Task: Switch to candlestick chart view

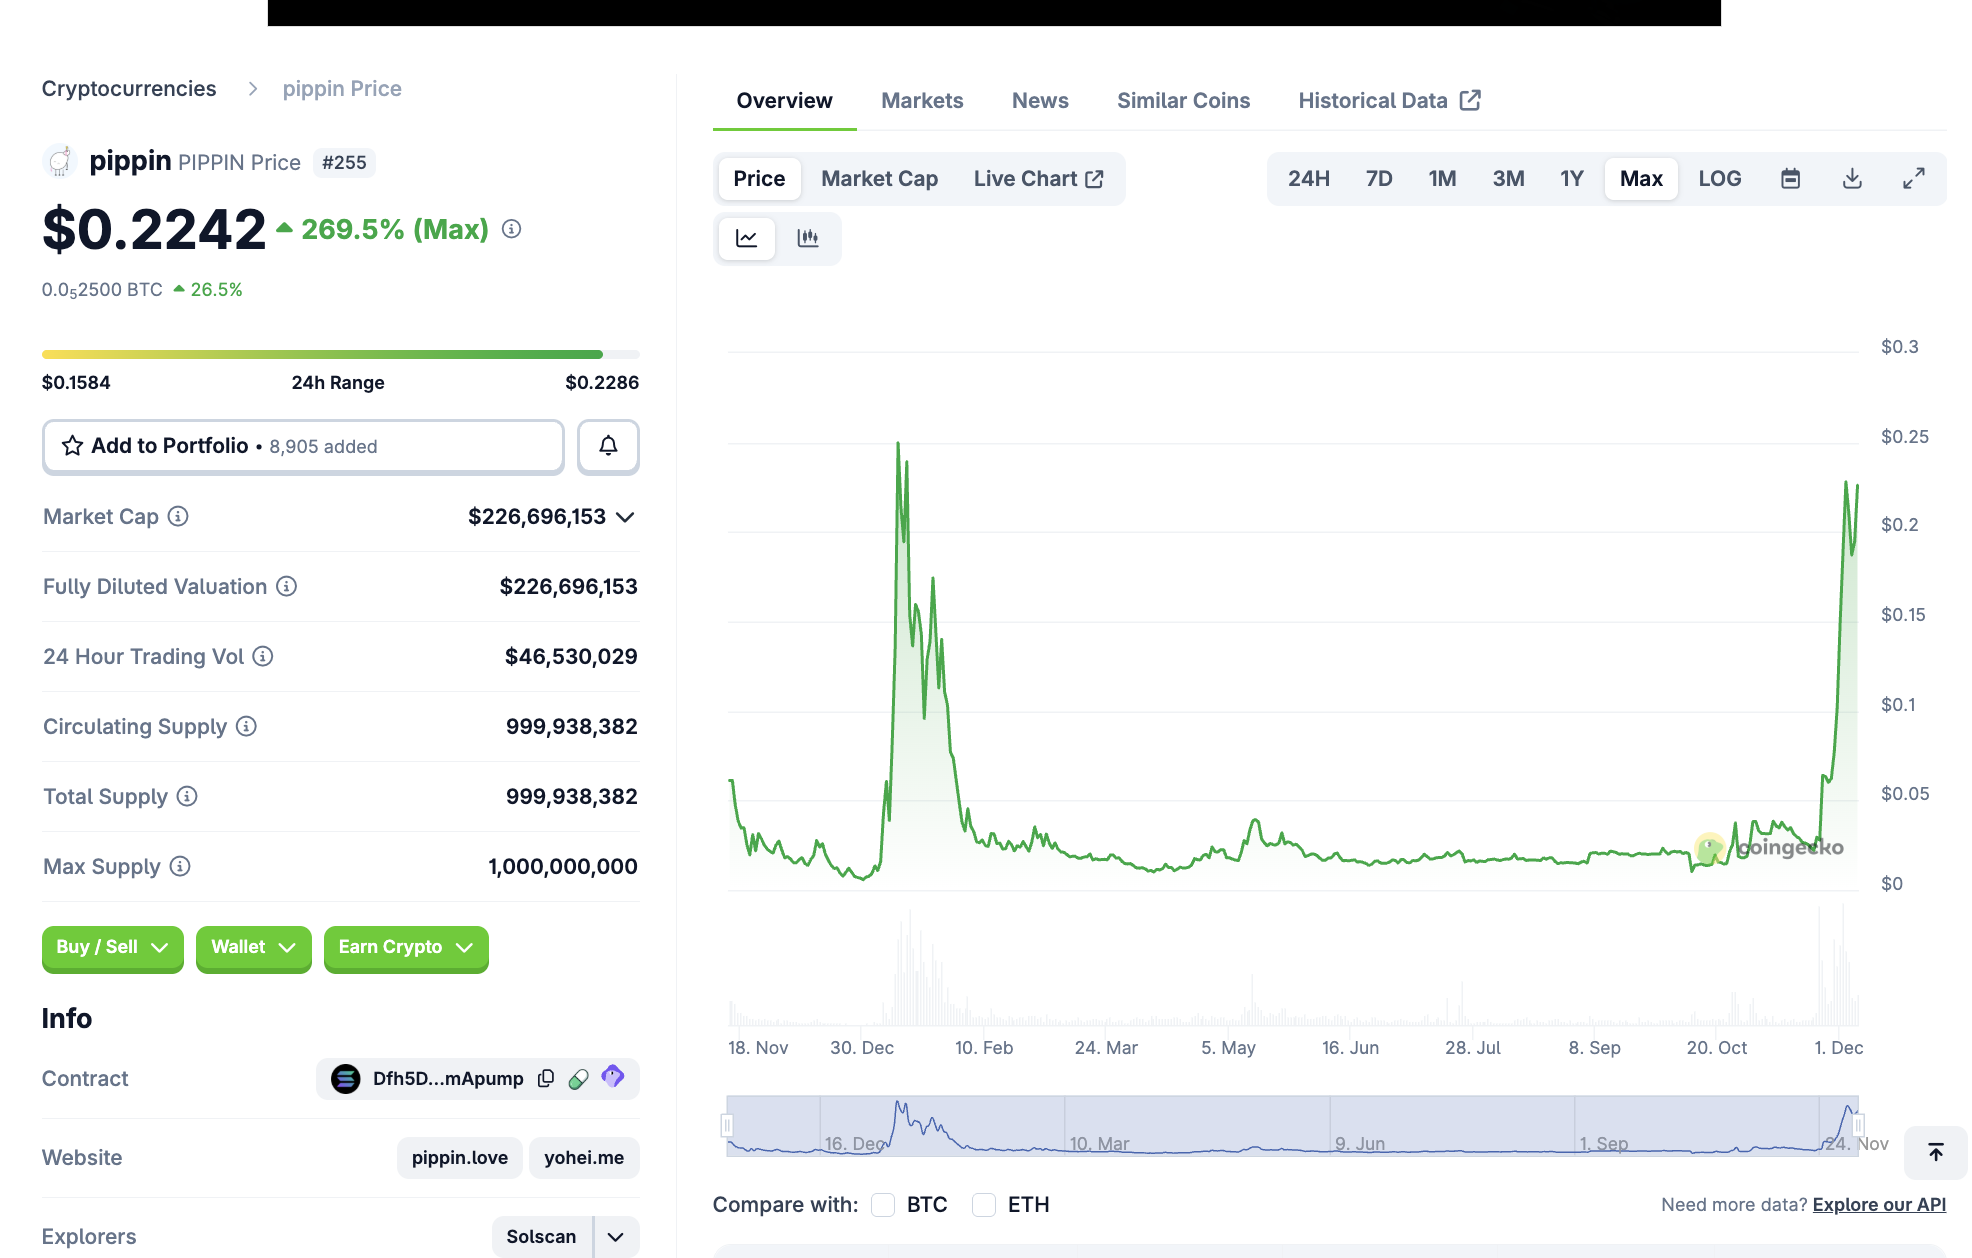Action: [x=808, y=238]
